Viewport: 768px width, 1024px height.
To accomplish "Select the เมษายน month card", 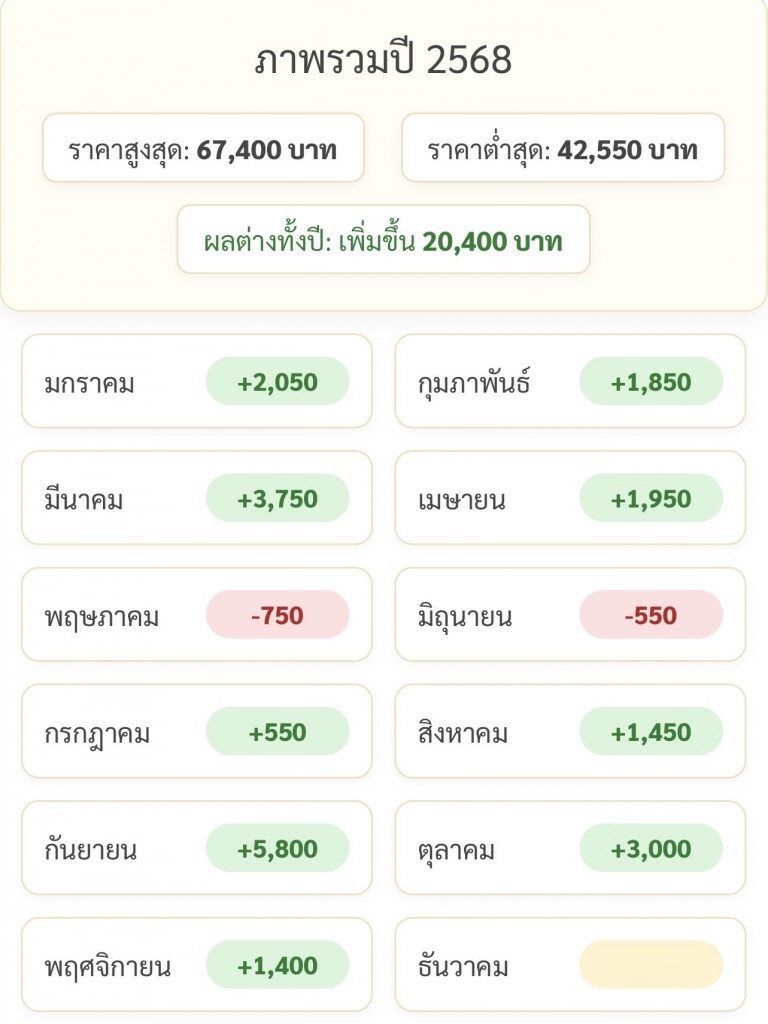I will click(570, 498).
